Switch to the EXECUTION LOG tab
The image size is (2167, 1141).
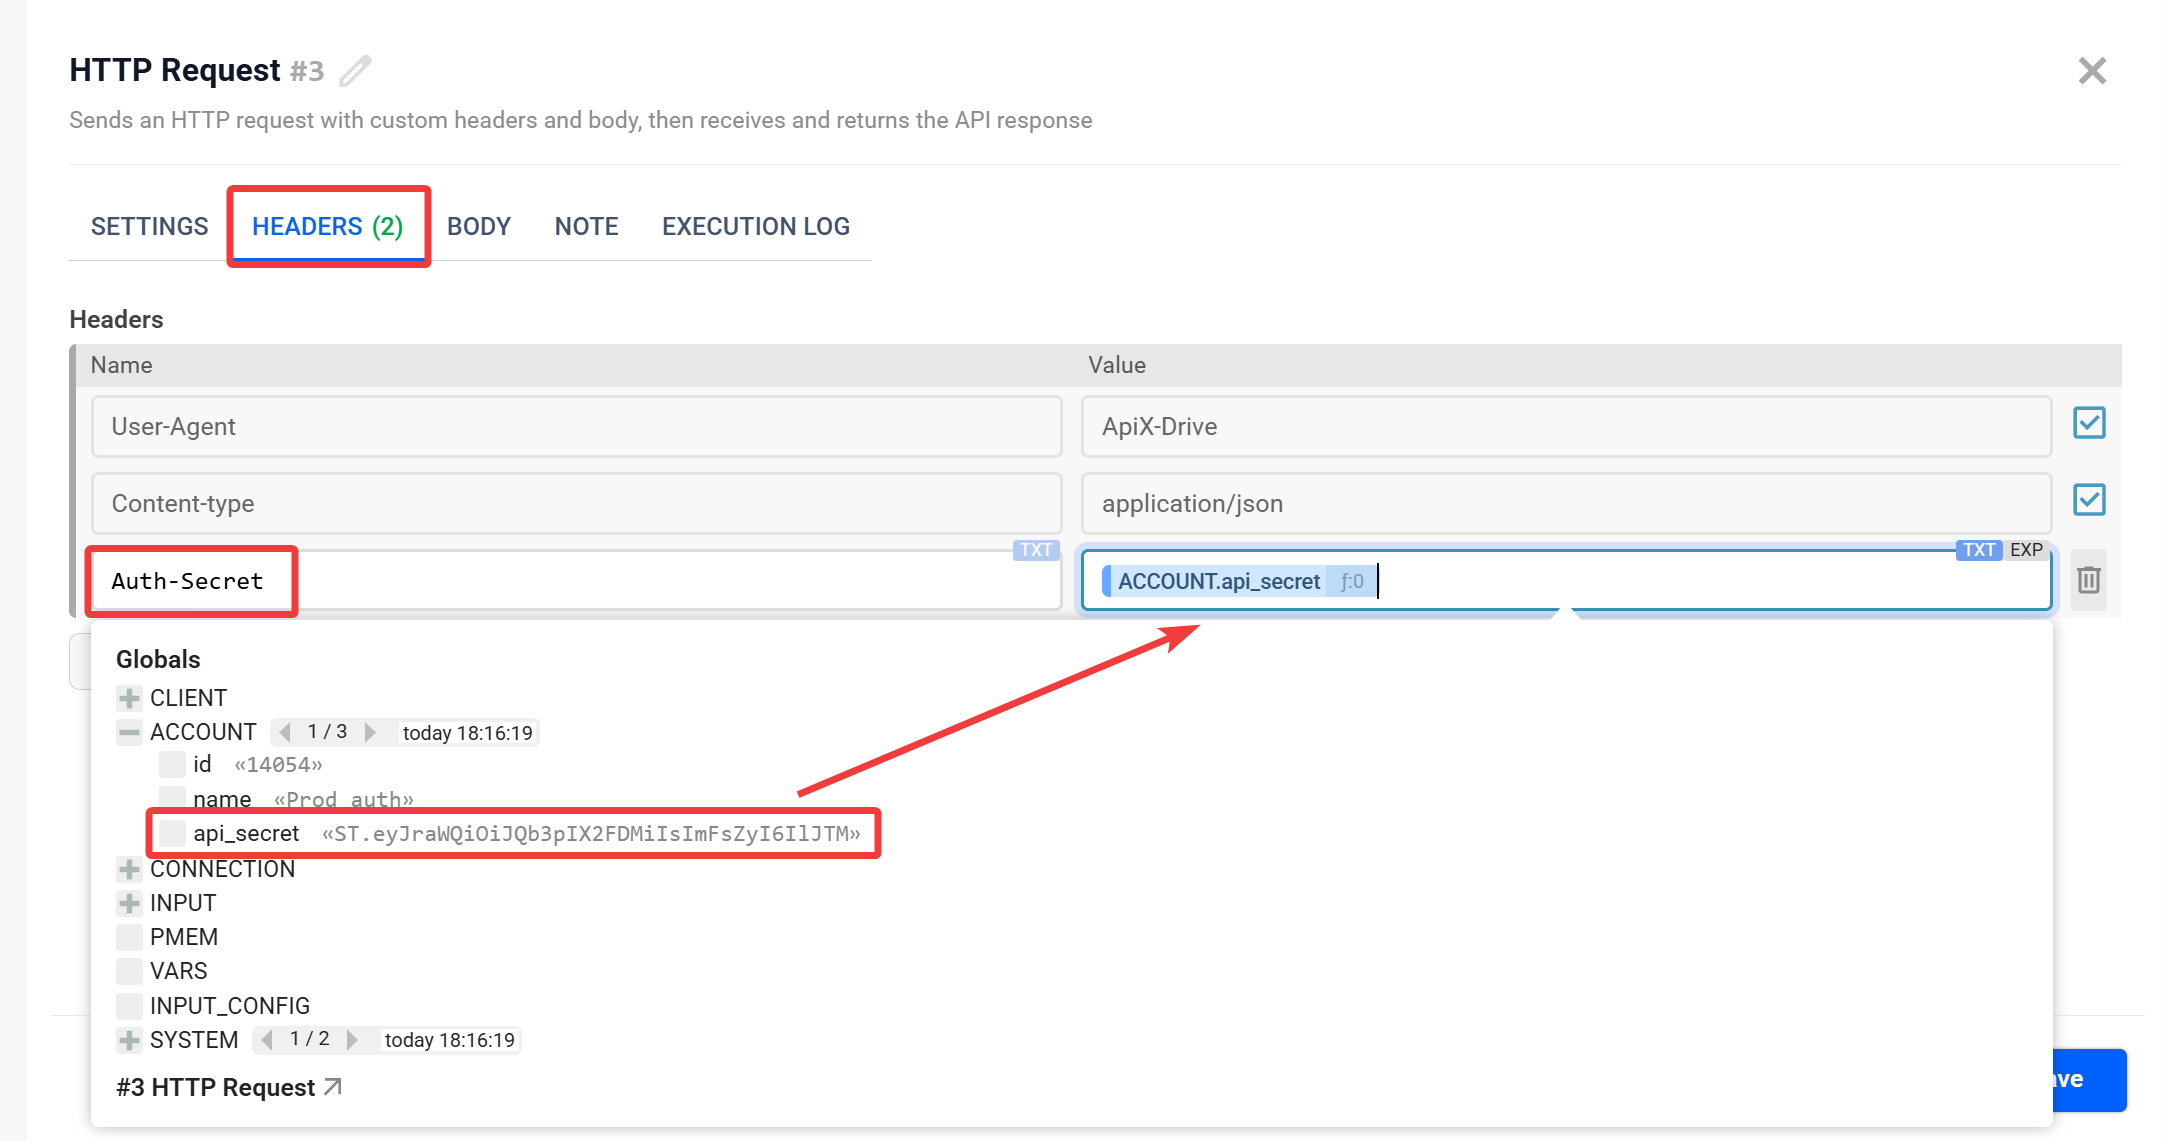tap(755, 227)
